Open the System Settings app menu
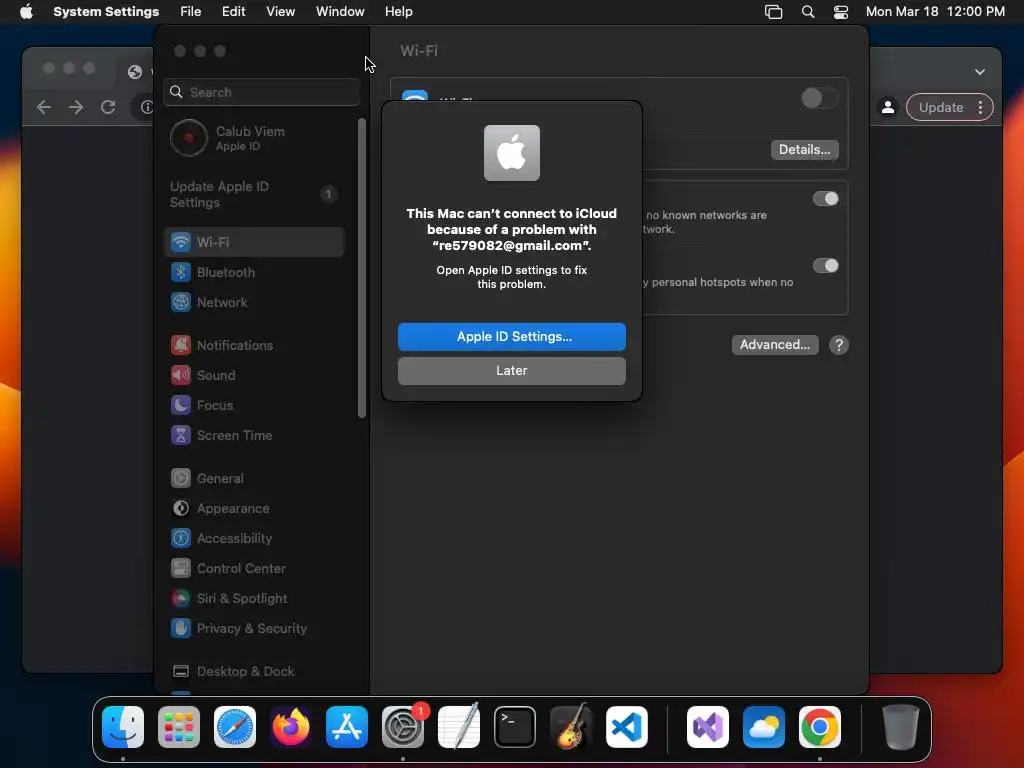The height and width of the screenshot is (768, 1024). [x=106, y=12]
